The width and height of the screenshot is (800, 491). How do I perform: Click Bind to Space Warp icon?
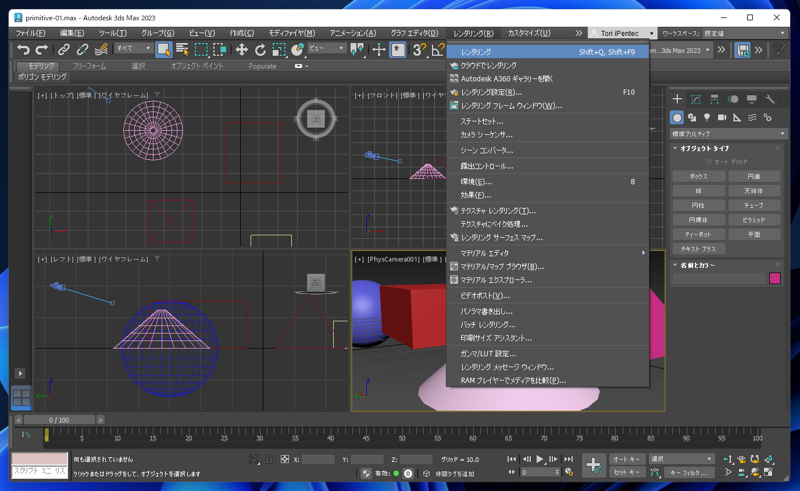101,50
